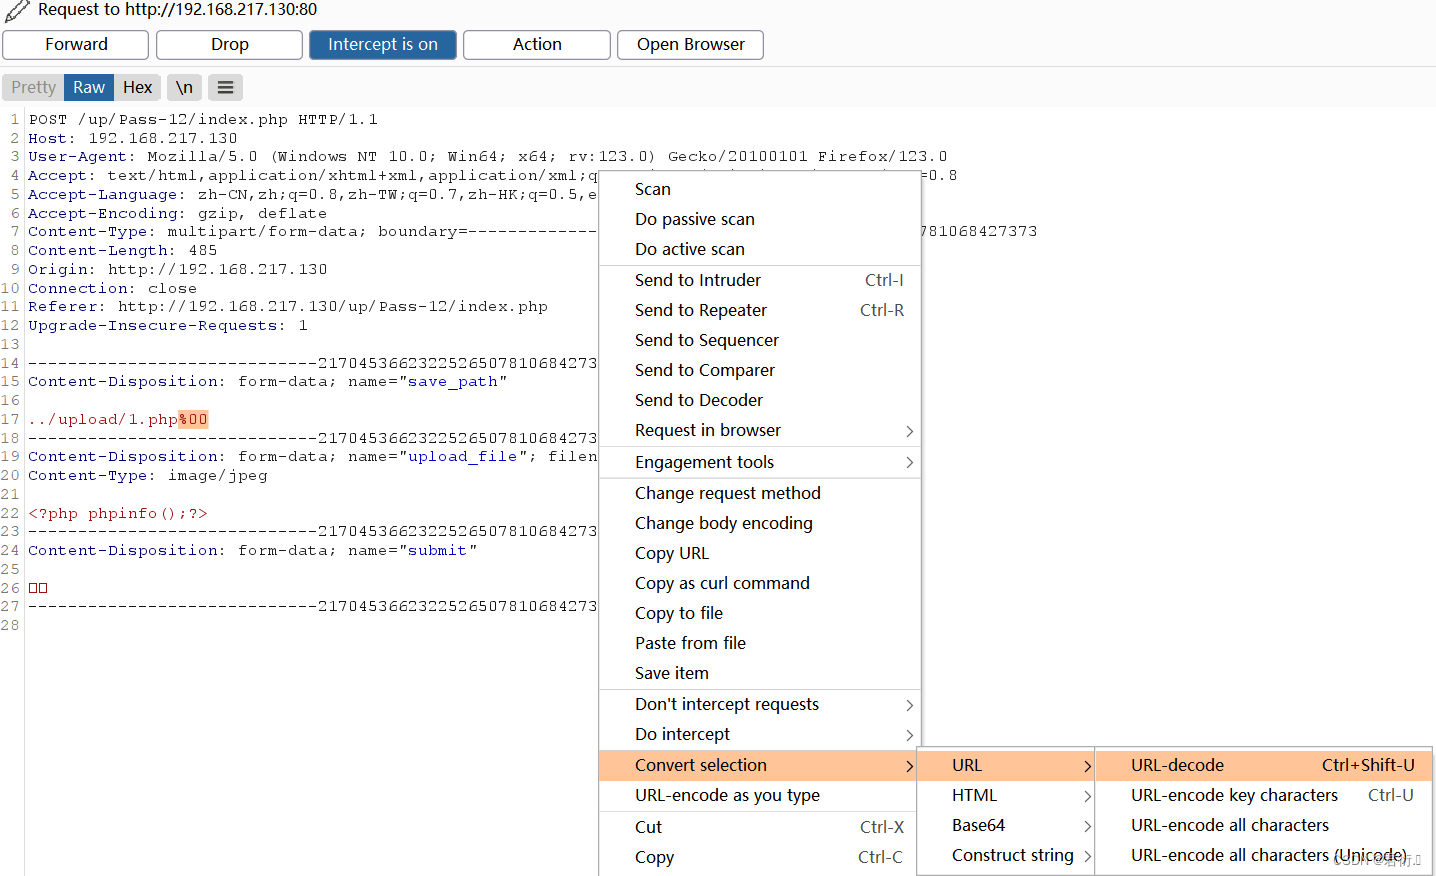Screen dimensions: 1436x876
Task: Toggle the Intercept is on button
Action: pyautogui.click(x=383, y=45)
